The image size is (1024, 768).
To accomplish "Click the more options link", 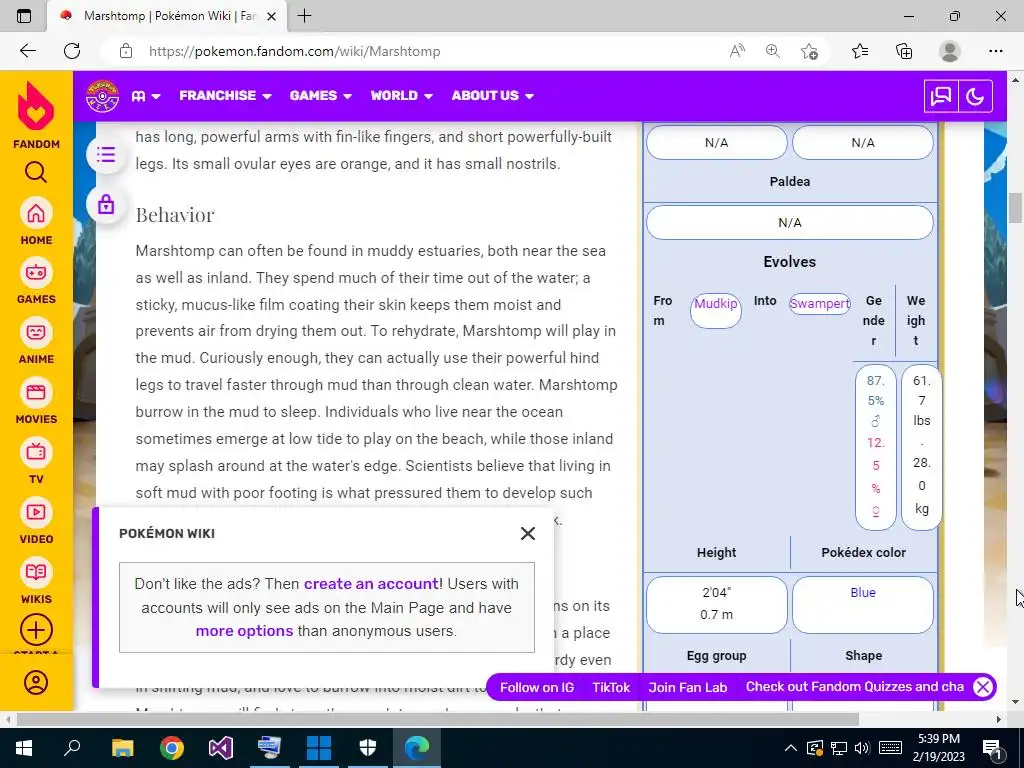I will [244, 631].
